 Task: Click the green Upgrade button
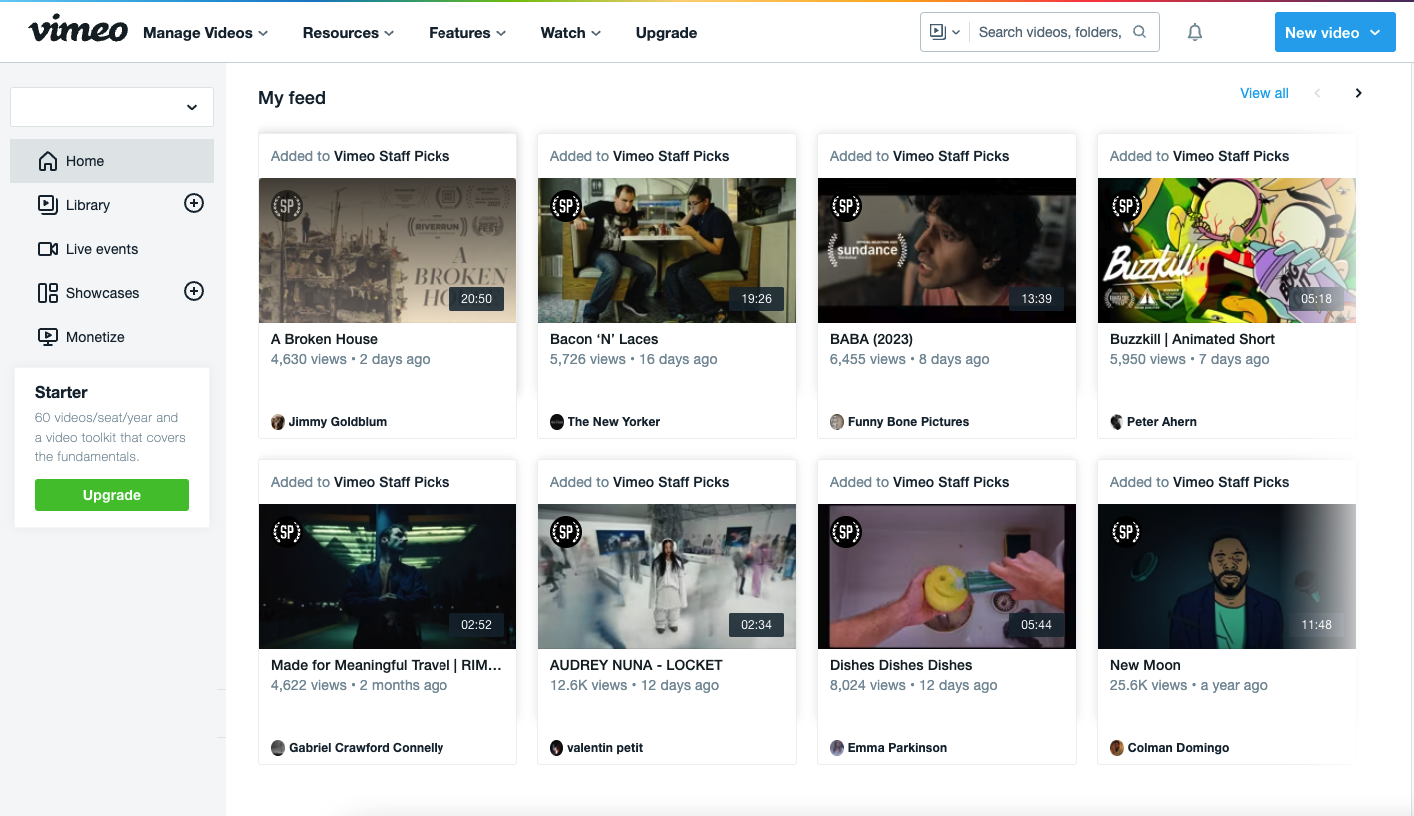click(x=112, y=495)
